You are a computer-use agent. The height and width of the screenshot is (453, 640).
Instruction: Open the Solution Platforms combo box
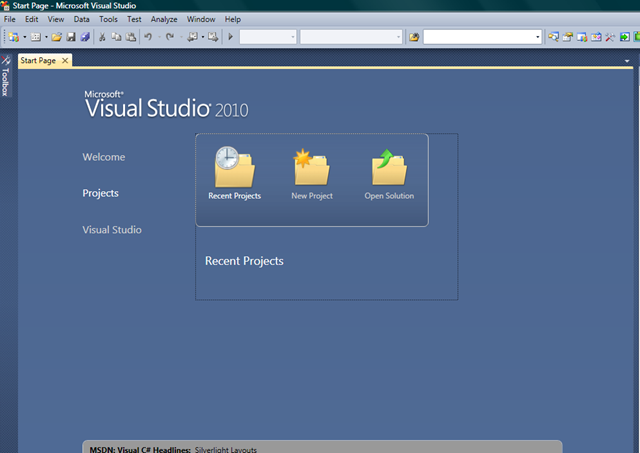[x=351, y=37]
